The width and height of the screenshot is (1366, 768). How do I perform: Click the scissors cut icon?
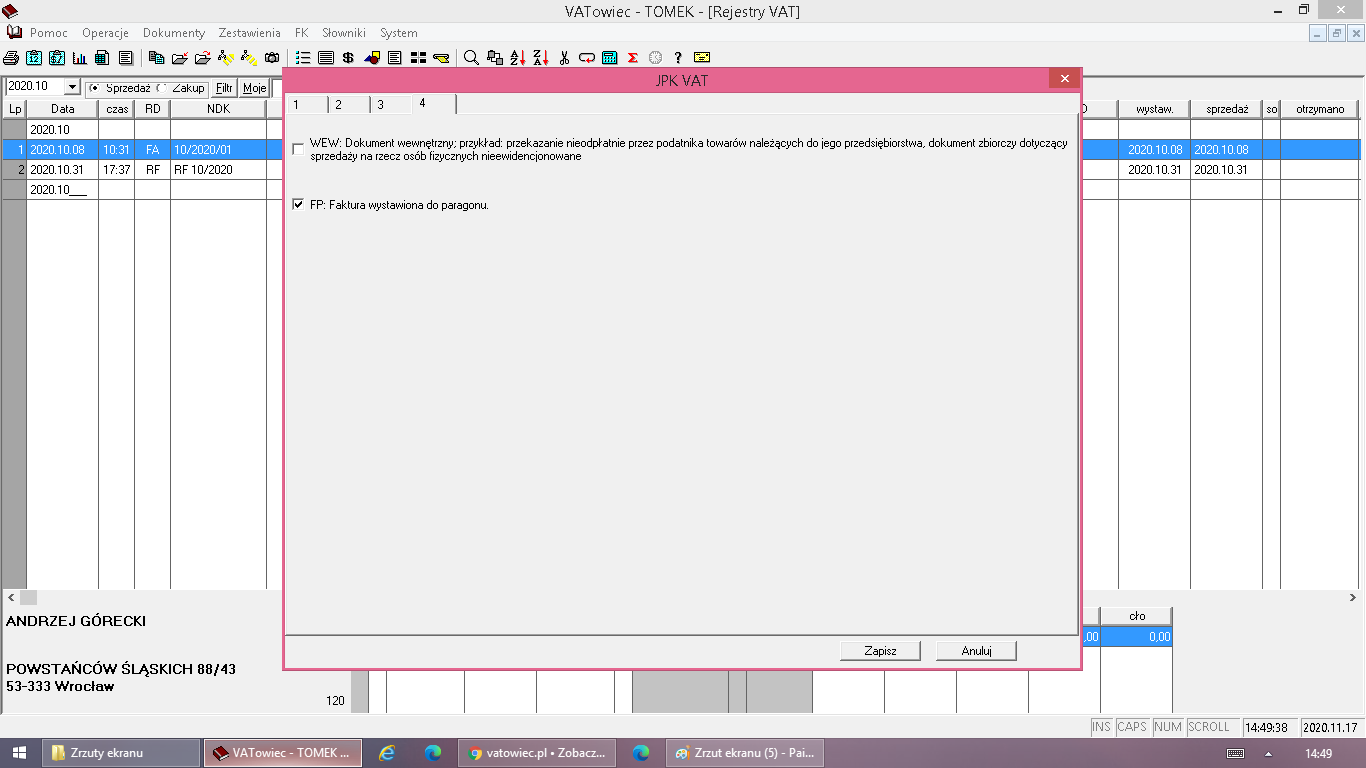564,58
